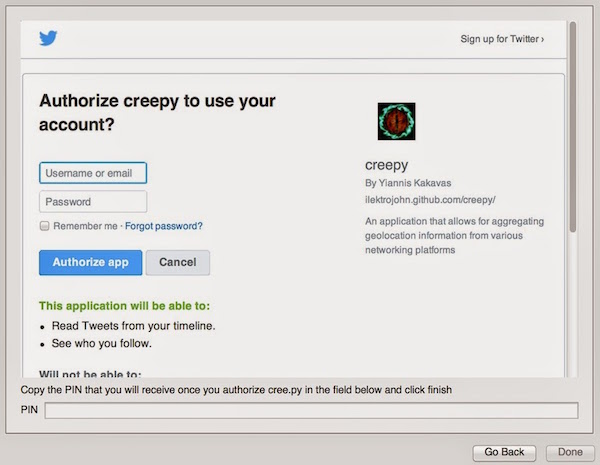Click the scrollbar track below the thumb
The width and height of the screenshot is (600, 465).
point(572,305)
